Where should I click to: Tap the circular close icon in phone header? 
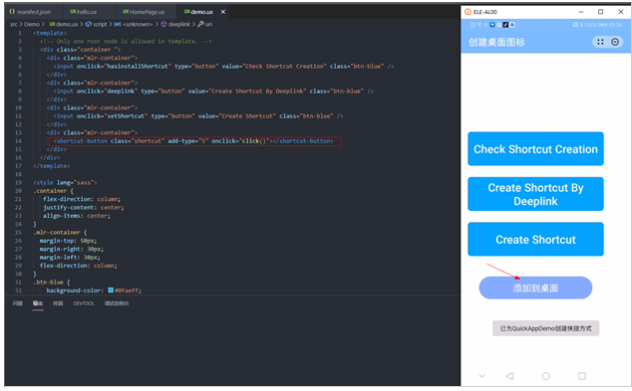pos(615,42)
